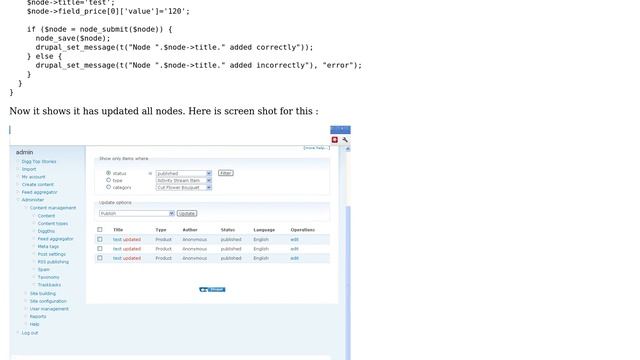Screen dimensions: 640x360
Task: Open Digg Top Stories in sidebar
Action: (x=39, y=162)
